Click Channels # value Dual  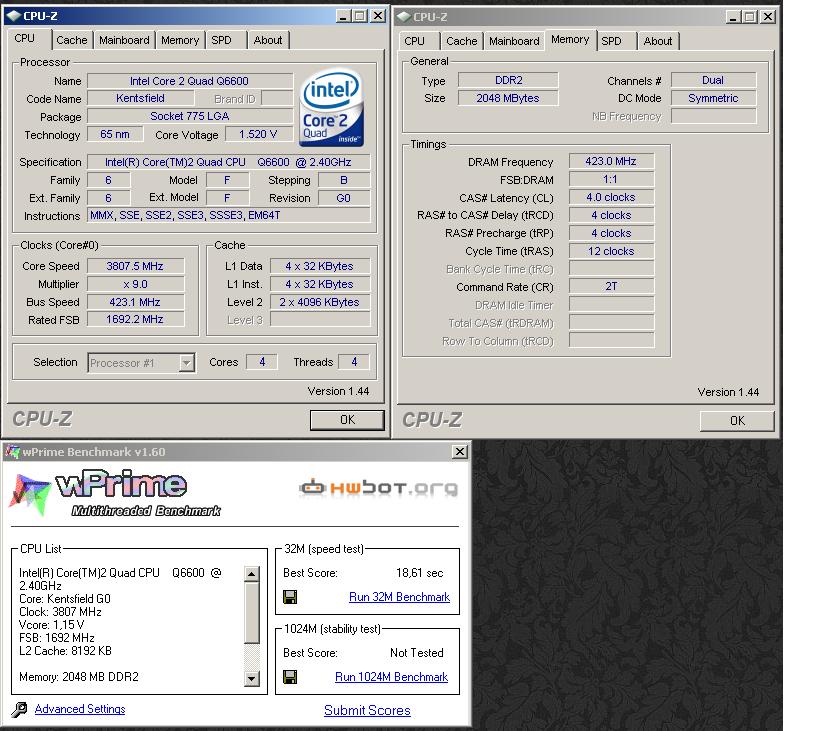(713, 80)
